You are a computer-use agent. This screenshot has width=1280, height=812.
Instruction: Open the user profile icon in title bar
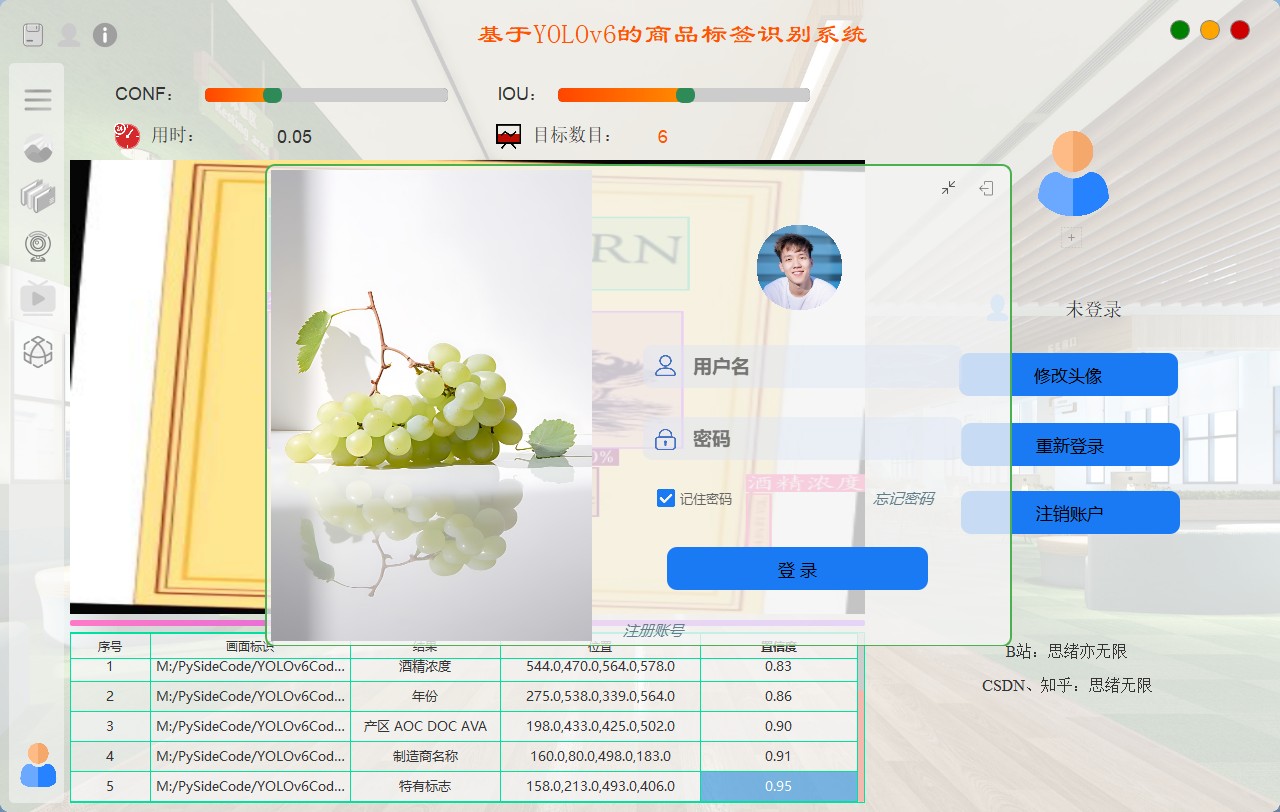[69, 35]
